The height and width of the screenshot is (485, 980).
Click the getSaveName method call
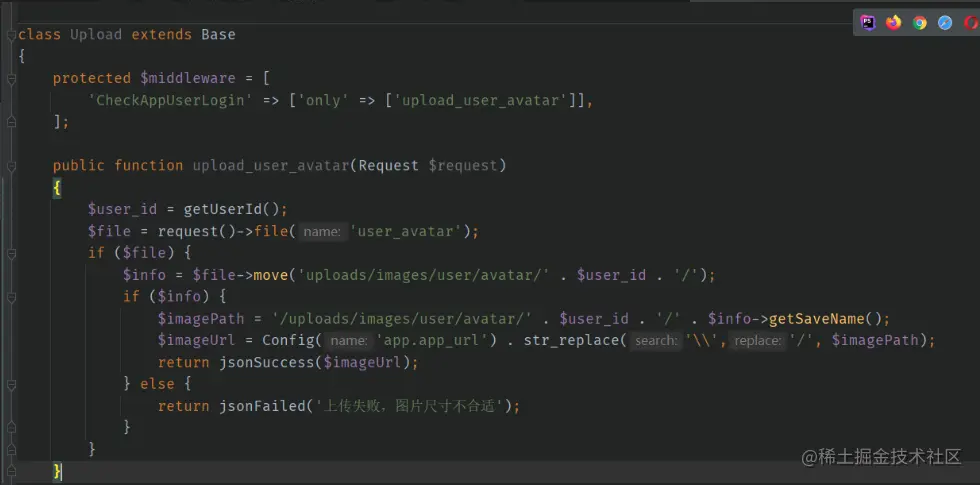click(x=816, y=319)
